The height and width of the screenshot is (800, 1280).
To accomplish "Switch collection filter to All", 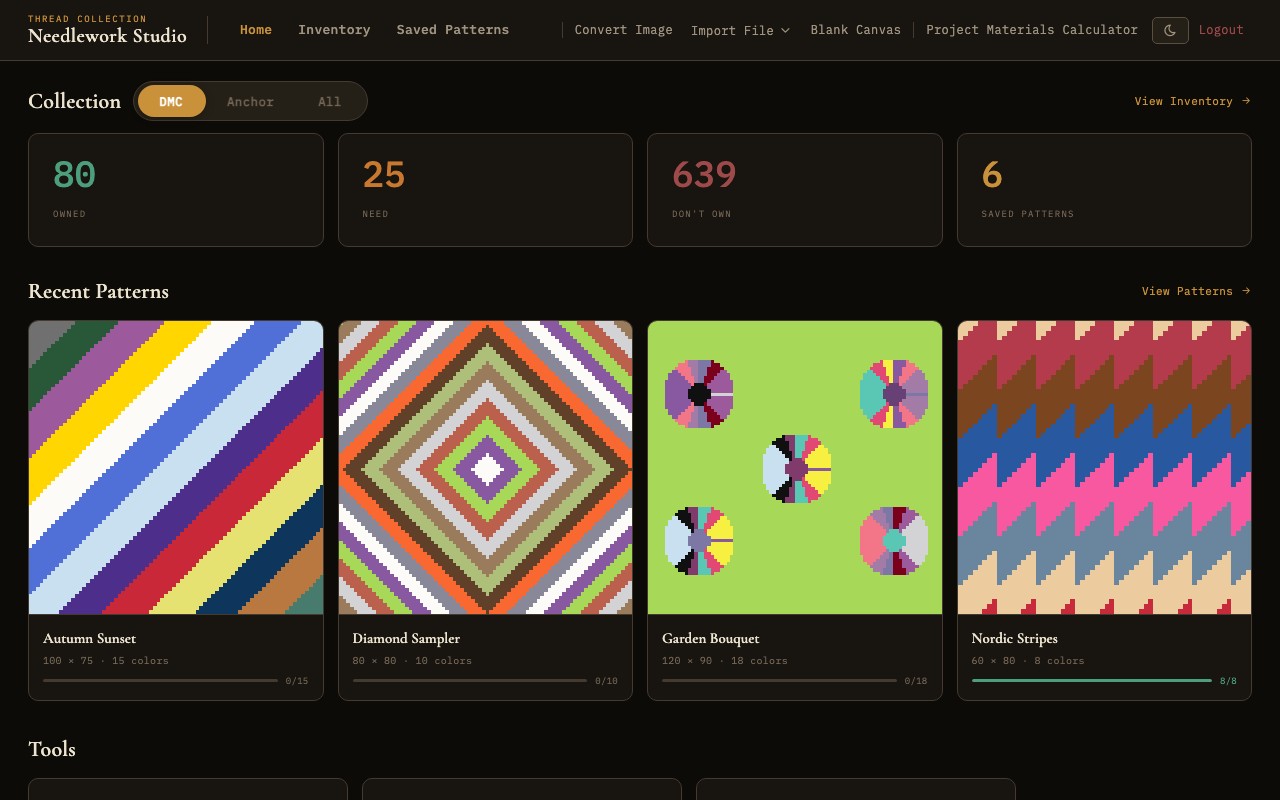I will point(329,101).
